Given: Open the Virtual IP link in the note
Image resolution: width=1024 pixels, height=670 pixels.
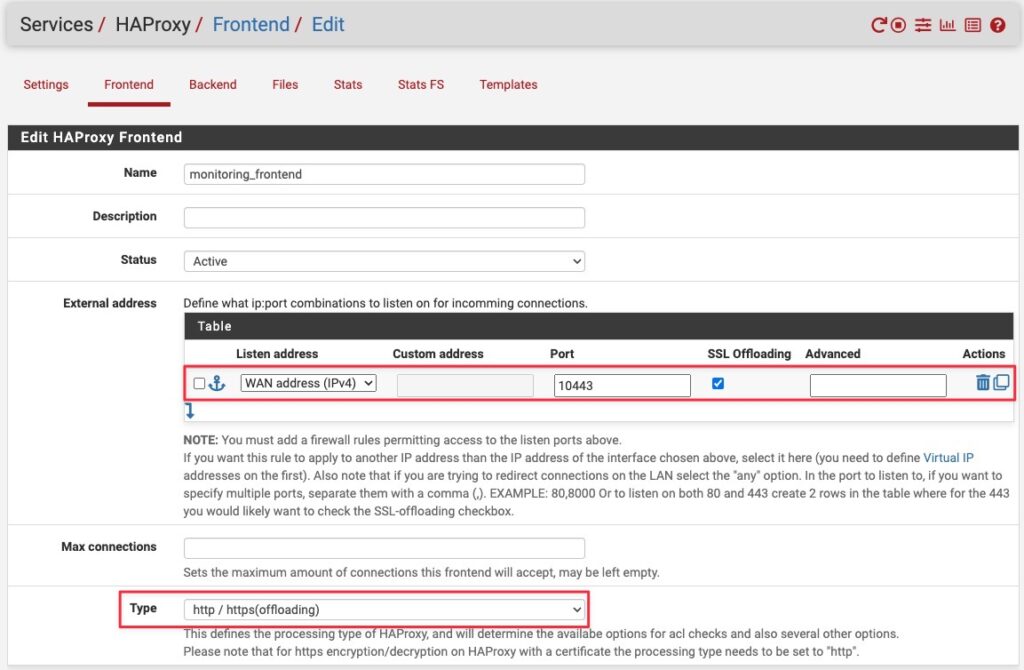Looking at the screenshot, I should pos(948,458).
